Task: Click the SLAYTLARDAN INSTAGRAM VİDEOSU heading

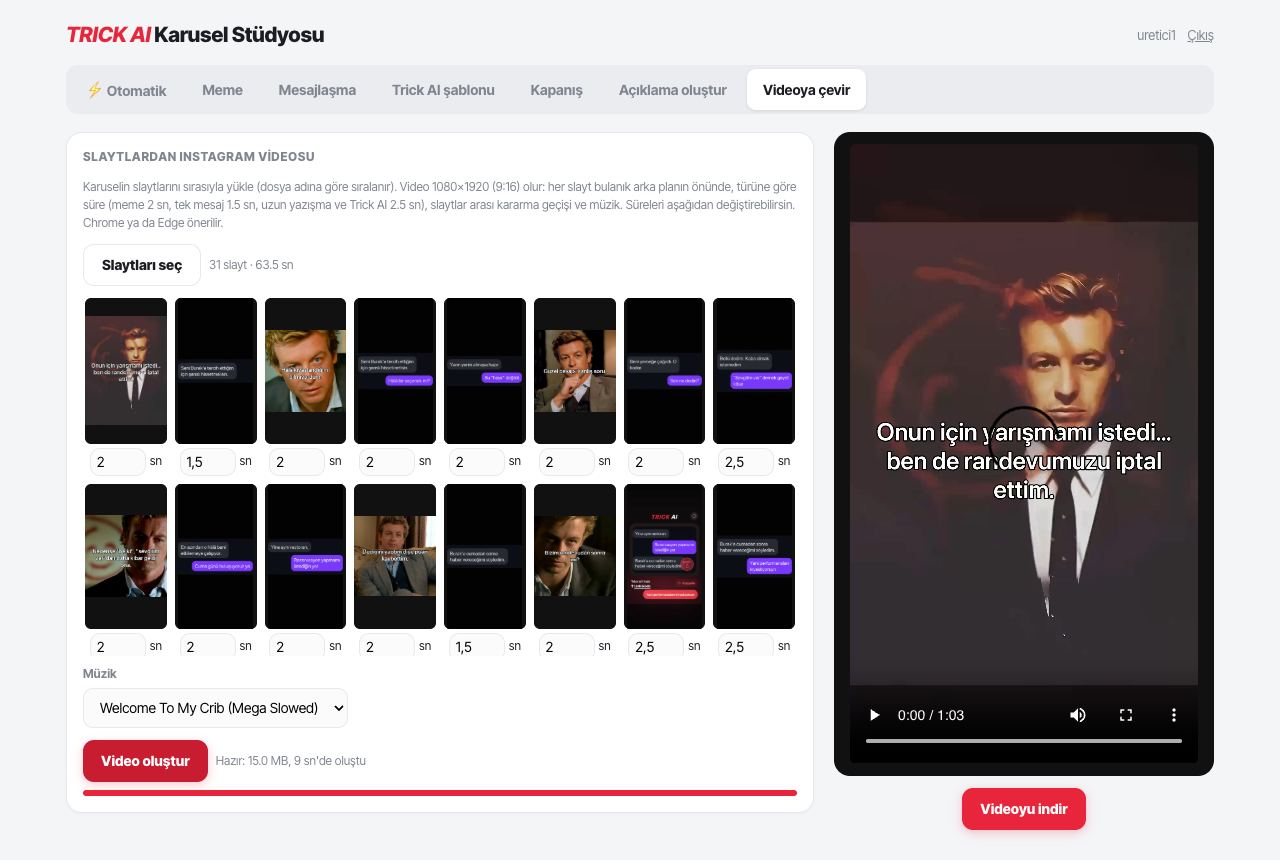Action: pos(199,157)
